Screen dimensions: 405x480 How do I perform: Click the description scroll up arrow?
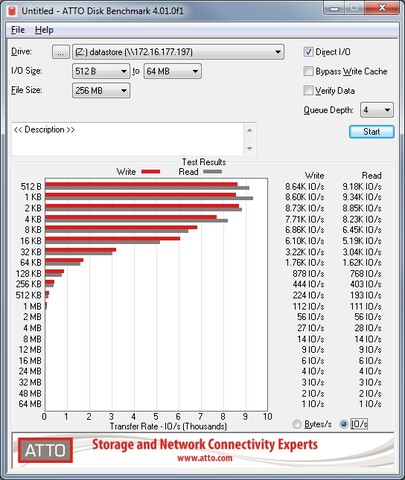pyautogui.click(x=250, y=130)
